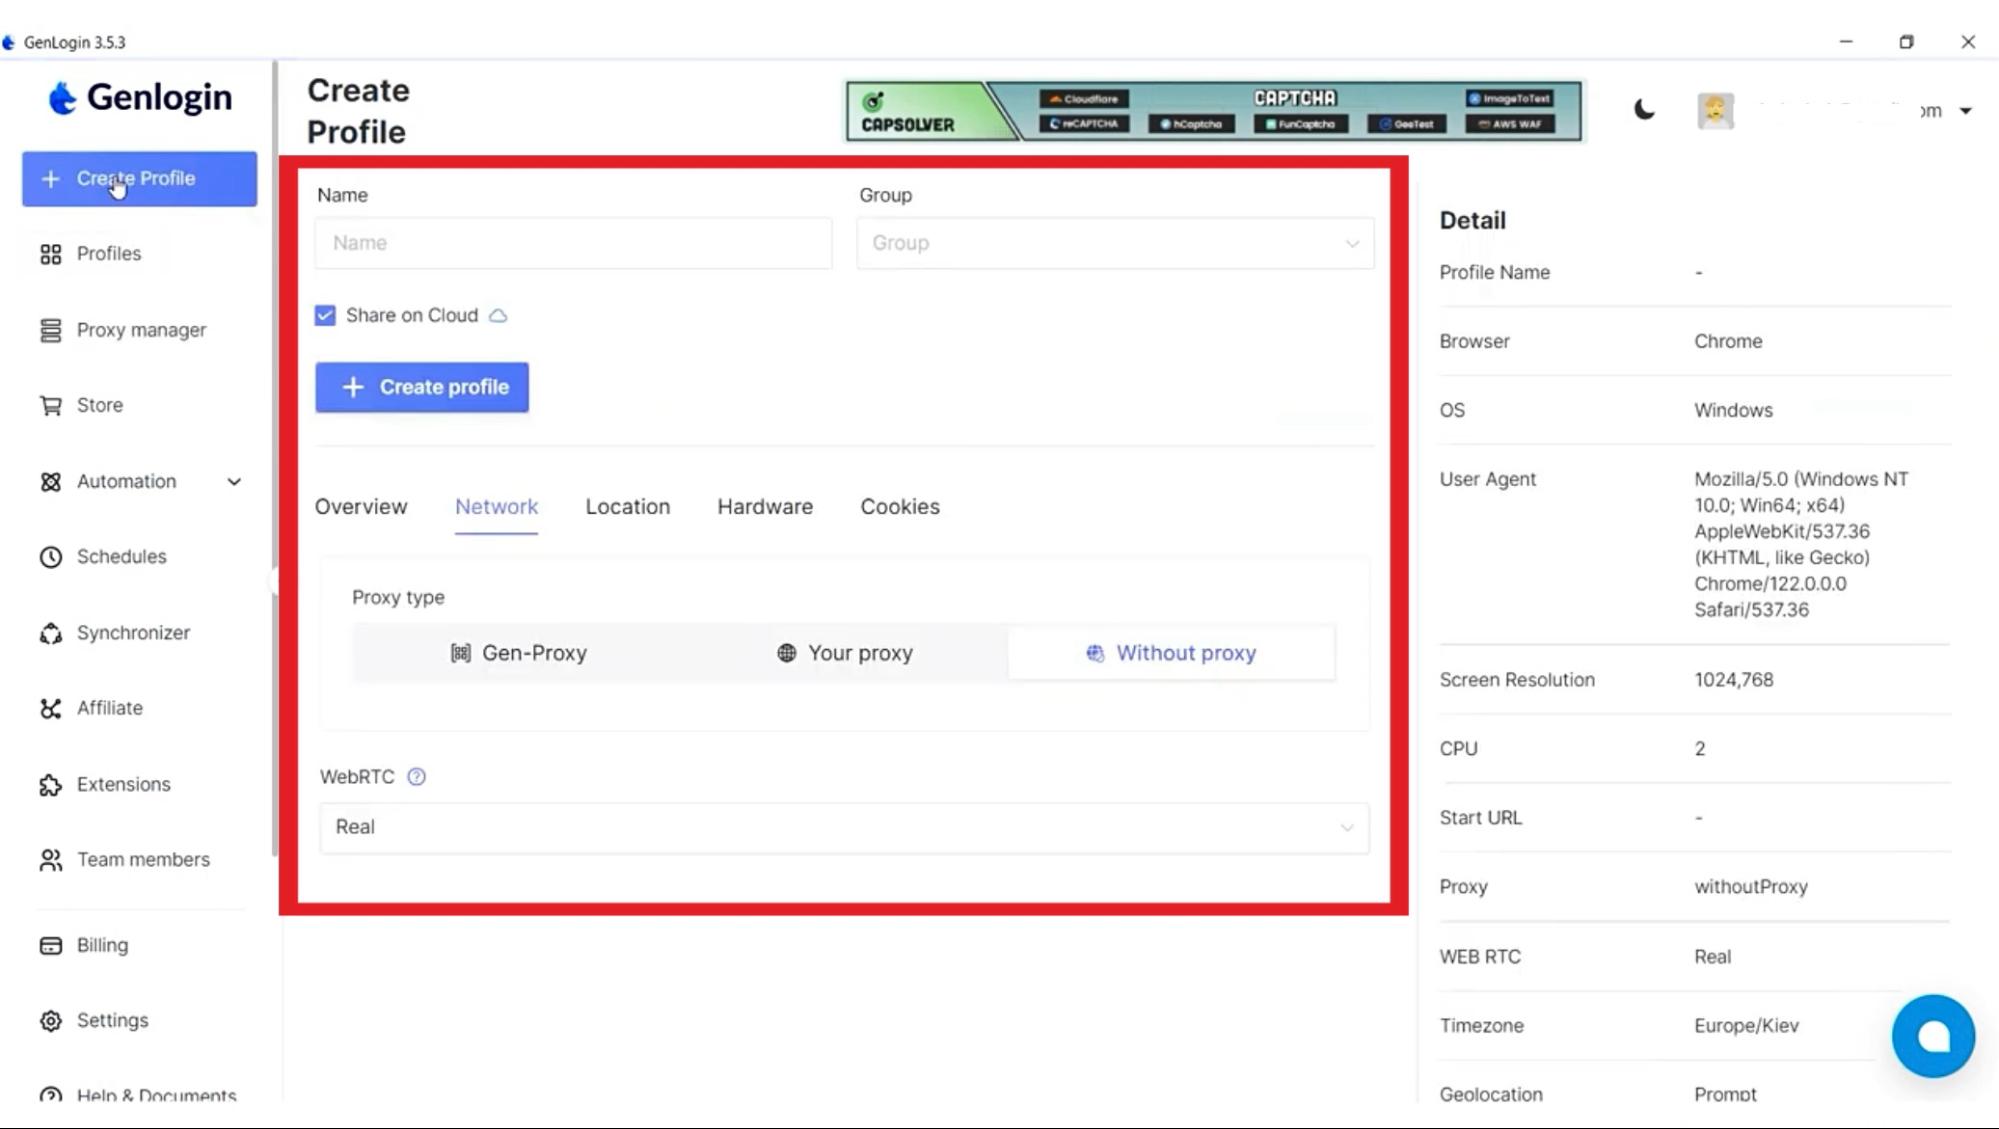Enable the Gen-Proxy option
Image resolution: width=1999 pixels, height=1129 pixels.
tap(519, 652)
